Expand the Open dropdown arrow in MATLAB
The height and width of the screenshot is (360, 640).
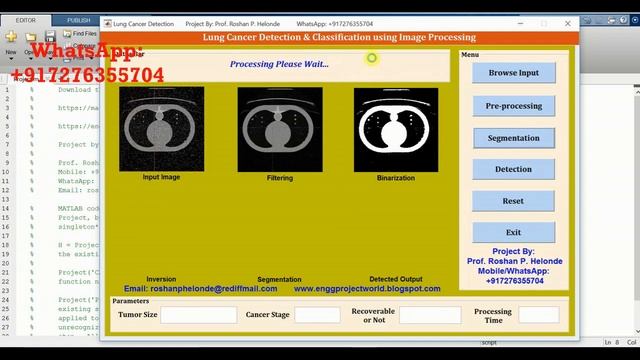coord(30,59)
